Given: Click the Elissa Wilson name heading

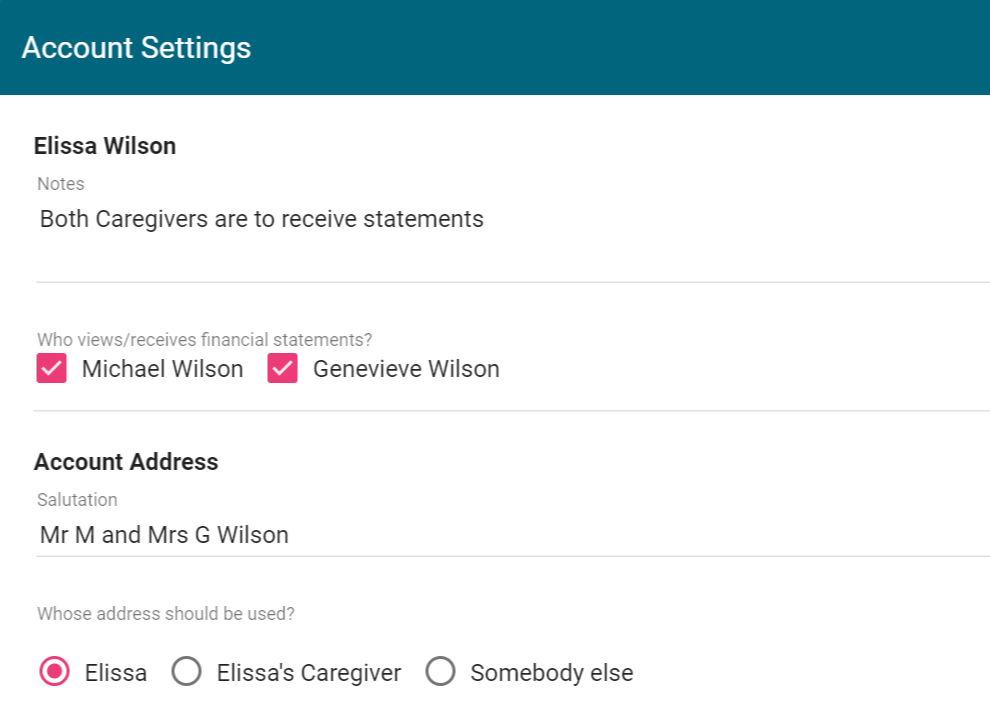Looking at the screenshot, I should click(x=105, y=146).
